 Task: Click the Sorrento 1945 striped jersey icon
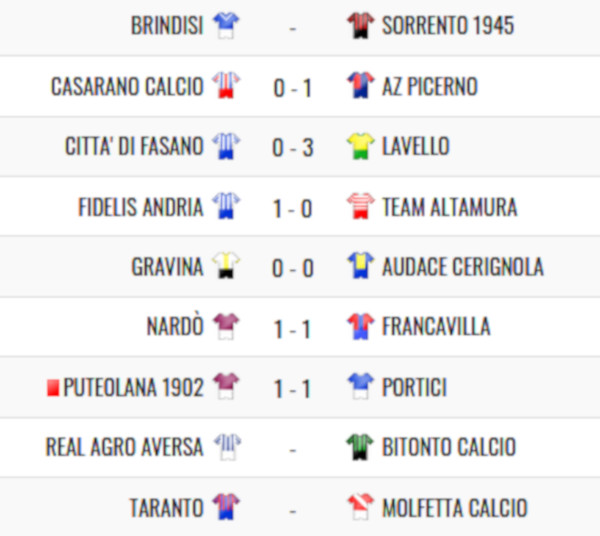360,25
